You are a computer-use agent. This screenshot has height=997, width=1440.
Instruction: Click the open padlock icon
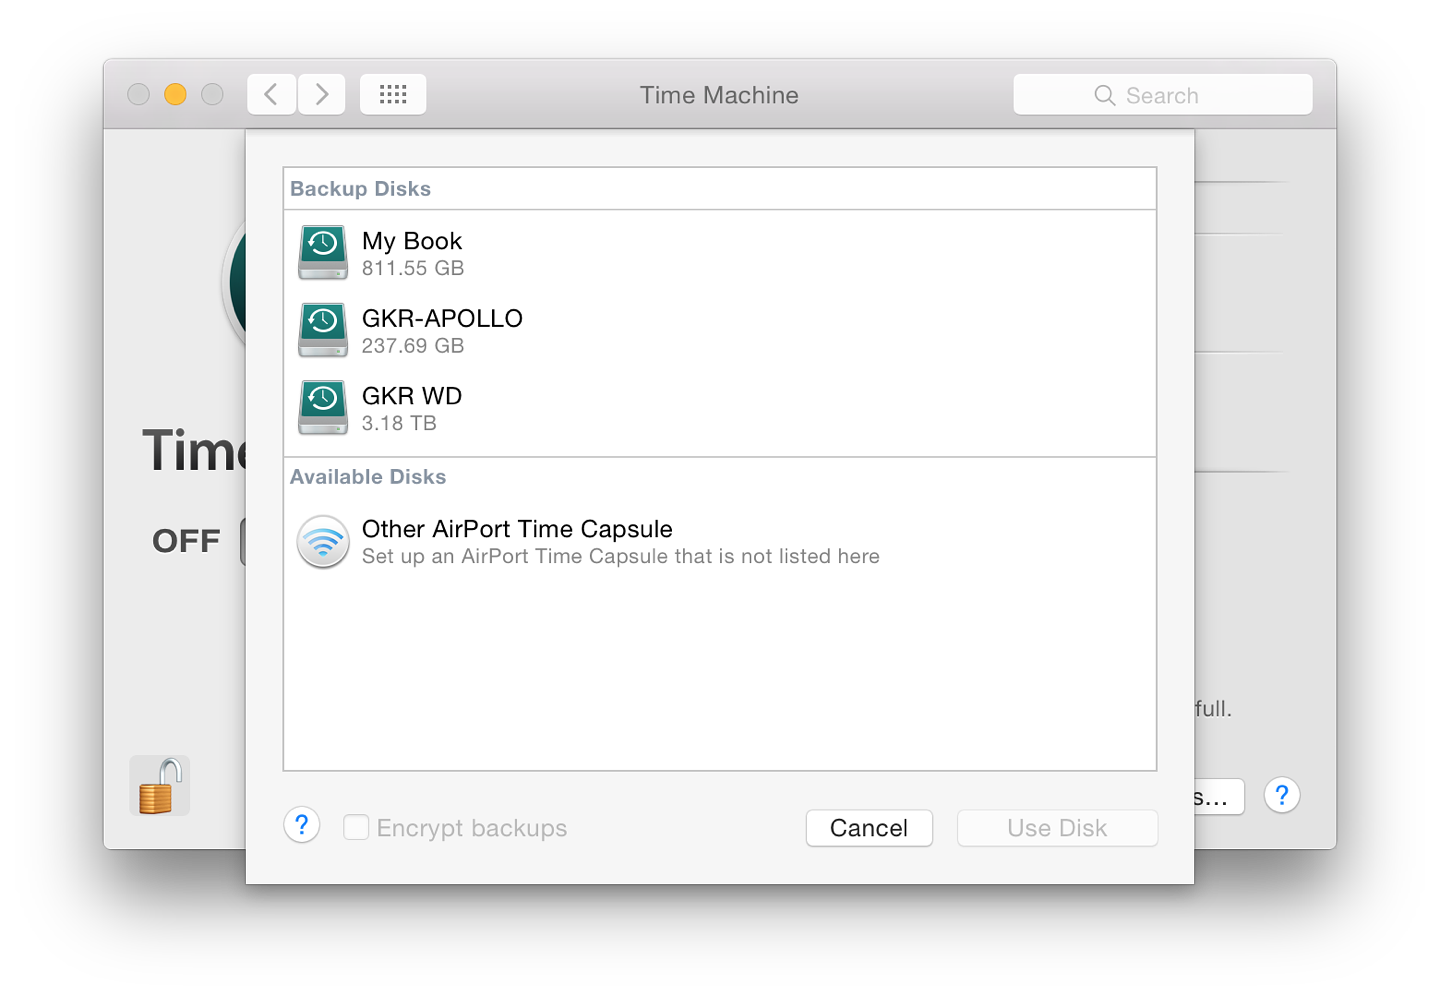point(160,785)
